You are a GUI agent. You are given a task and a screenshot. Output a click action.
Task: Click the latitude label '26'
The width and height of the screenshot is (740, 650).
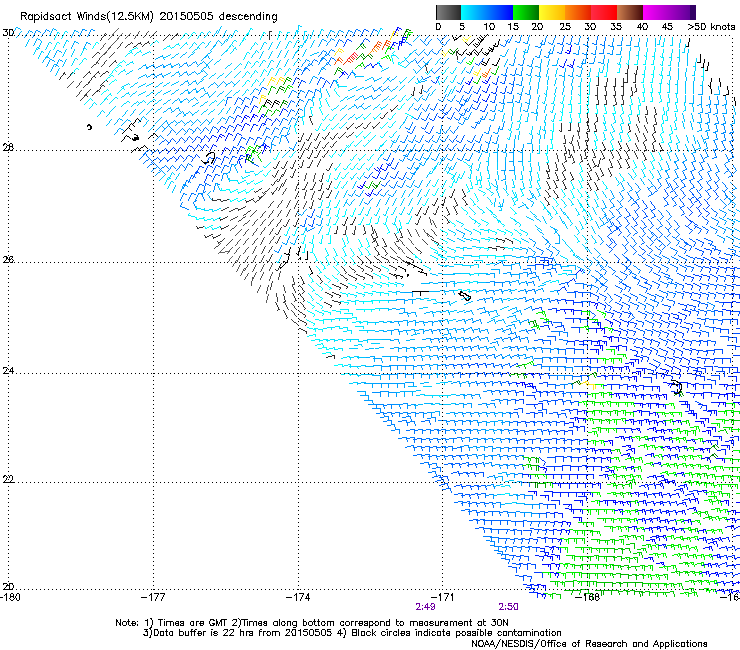click(x=8, y=260)
